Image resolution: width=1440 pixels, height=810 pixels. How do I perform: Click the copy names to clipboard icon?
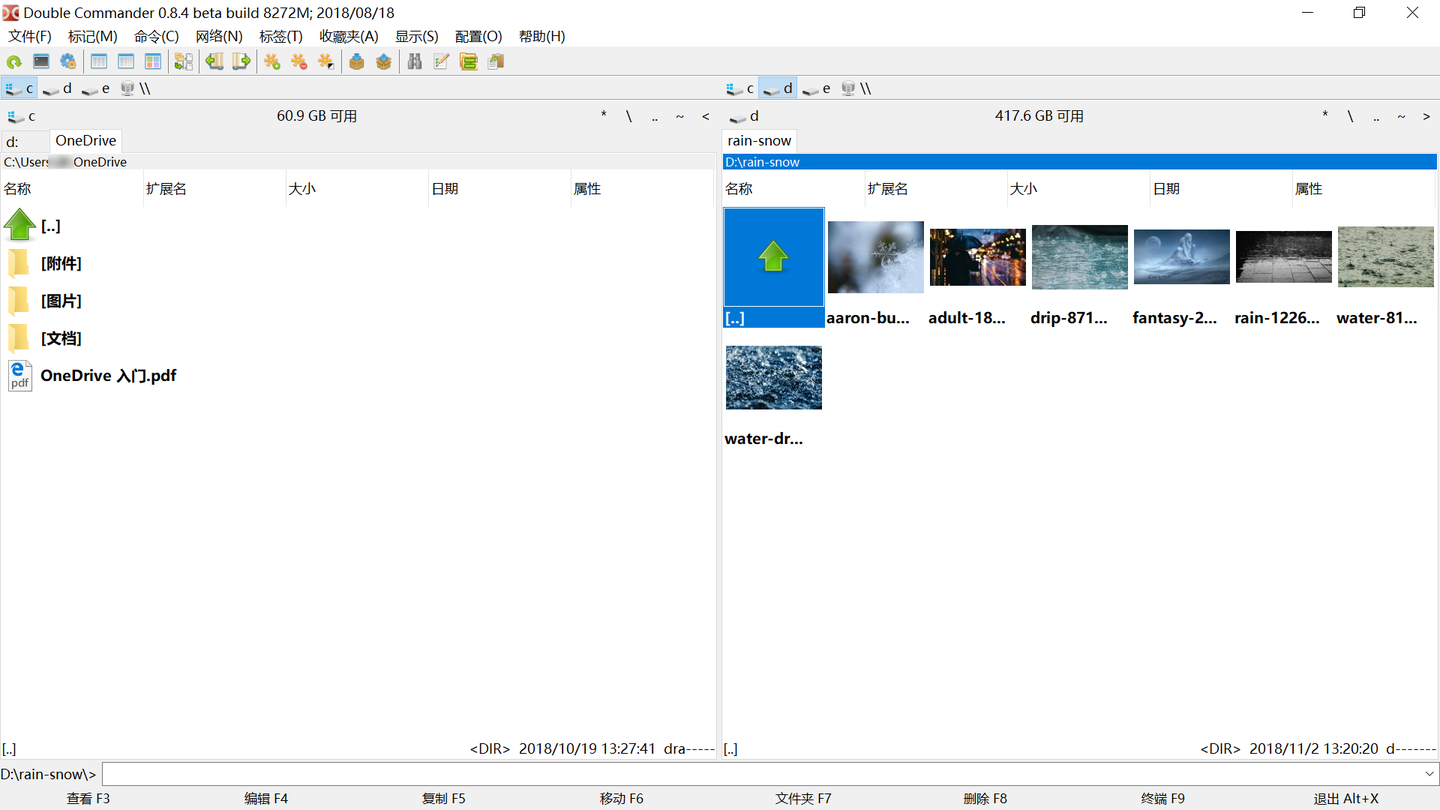tap(496, 62)
